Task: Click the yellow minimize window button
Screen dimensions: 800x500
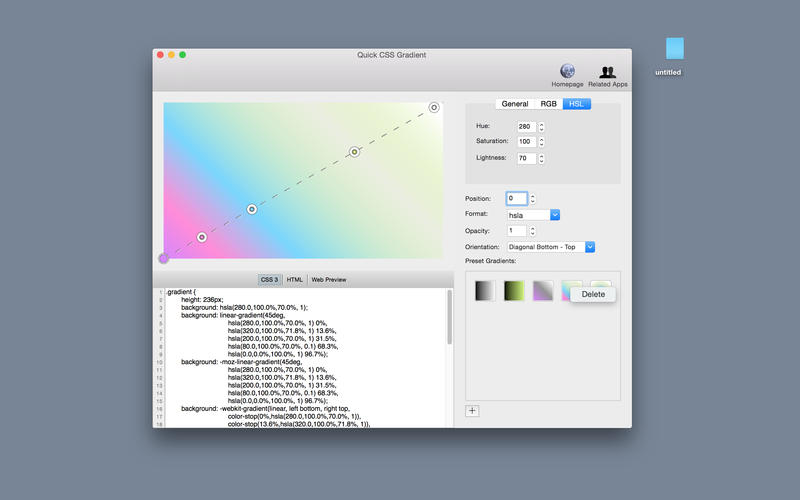Action: 171,55
